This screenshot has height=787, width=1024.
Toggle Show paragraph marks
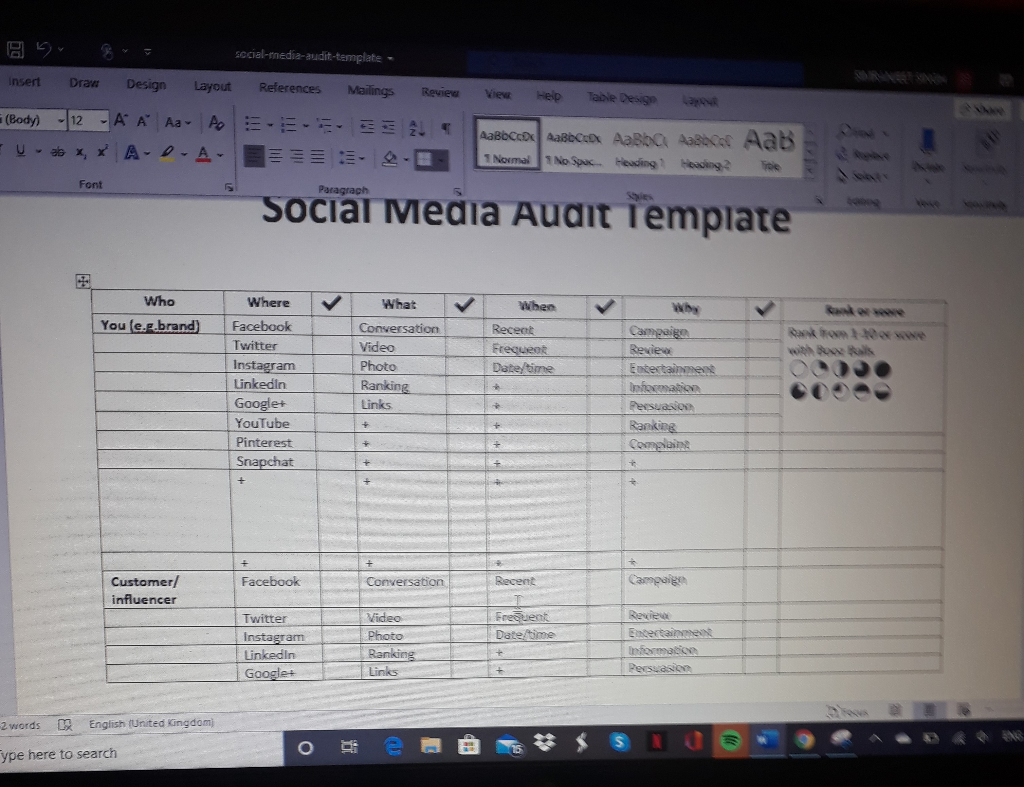tap(446, 129)
